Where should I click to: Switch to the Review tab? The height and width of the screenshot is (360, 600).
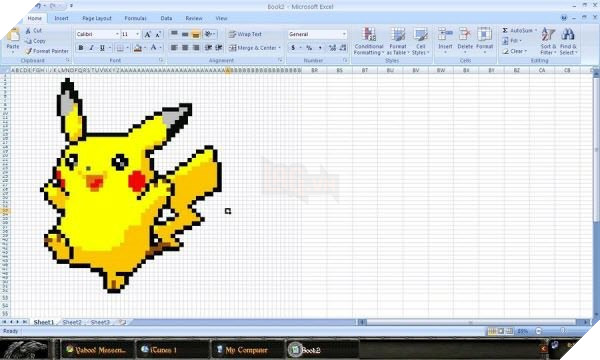tap(194, 18)
